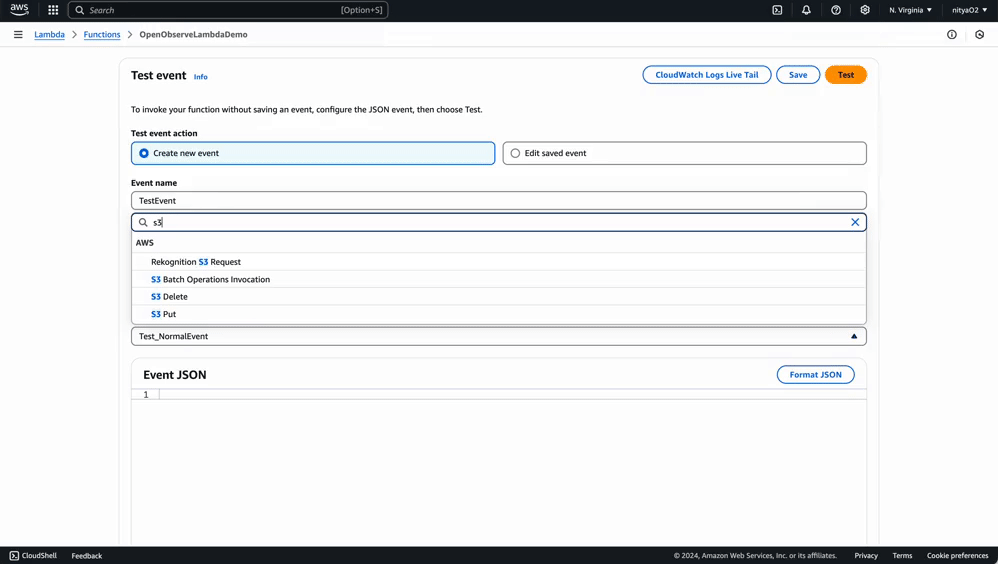
Task: Open the Terms footer link
Action: (902, 556)
